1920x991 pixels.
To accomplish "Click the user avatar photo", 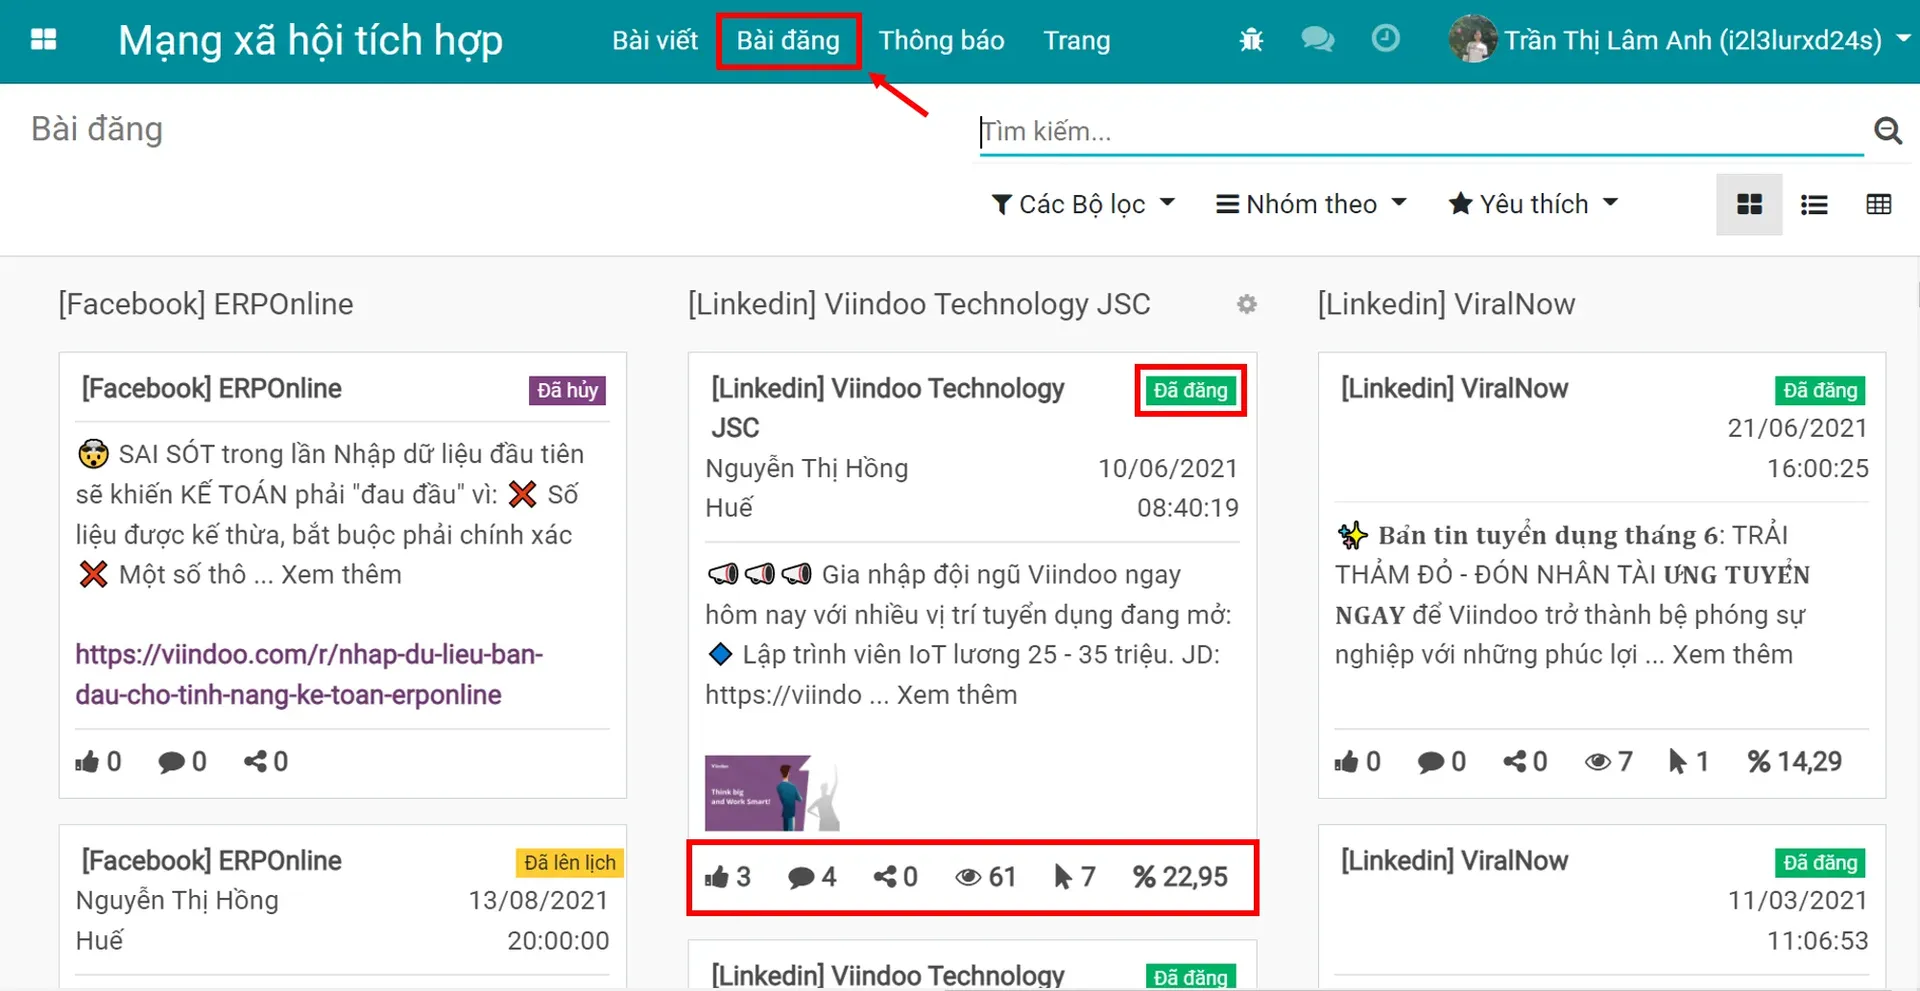I will pyautogui.click(x=1472, y=40).
